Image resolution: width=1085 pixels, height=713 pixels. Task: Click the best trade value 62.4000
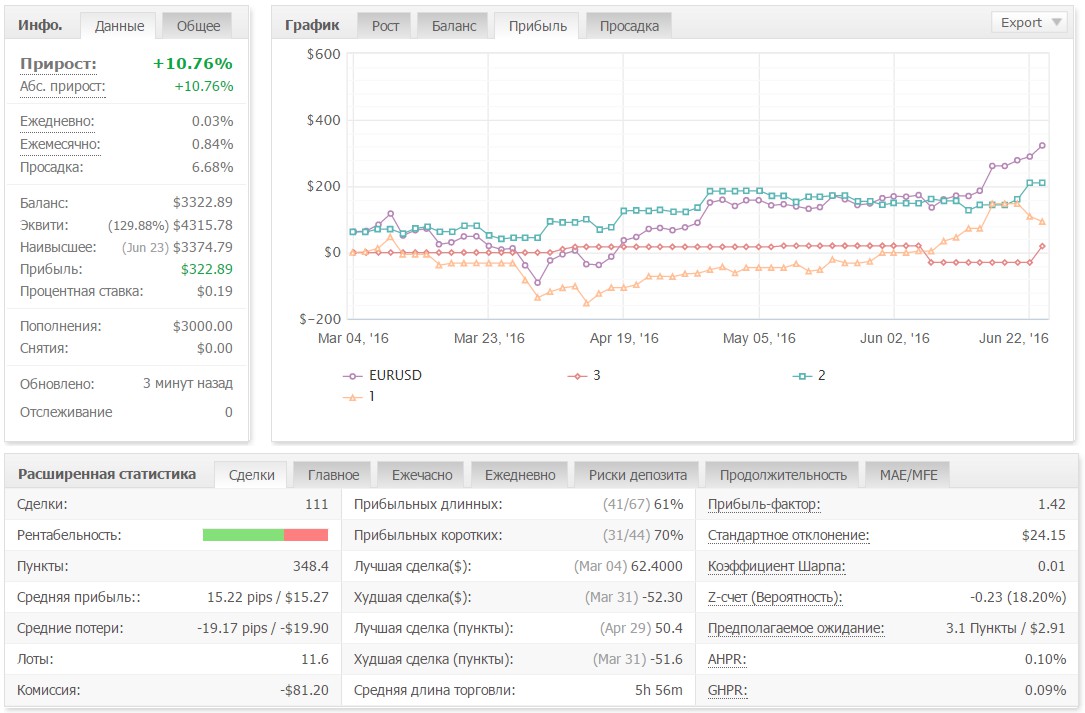pos(657,566)
